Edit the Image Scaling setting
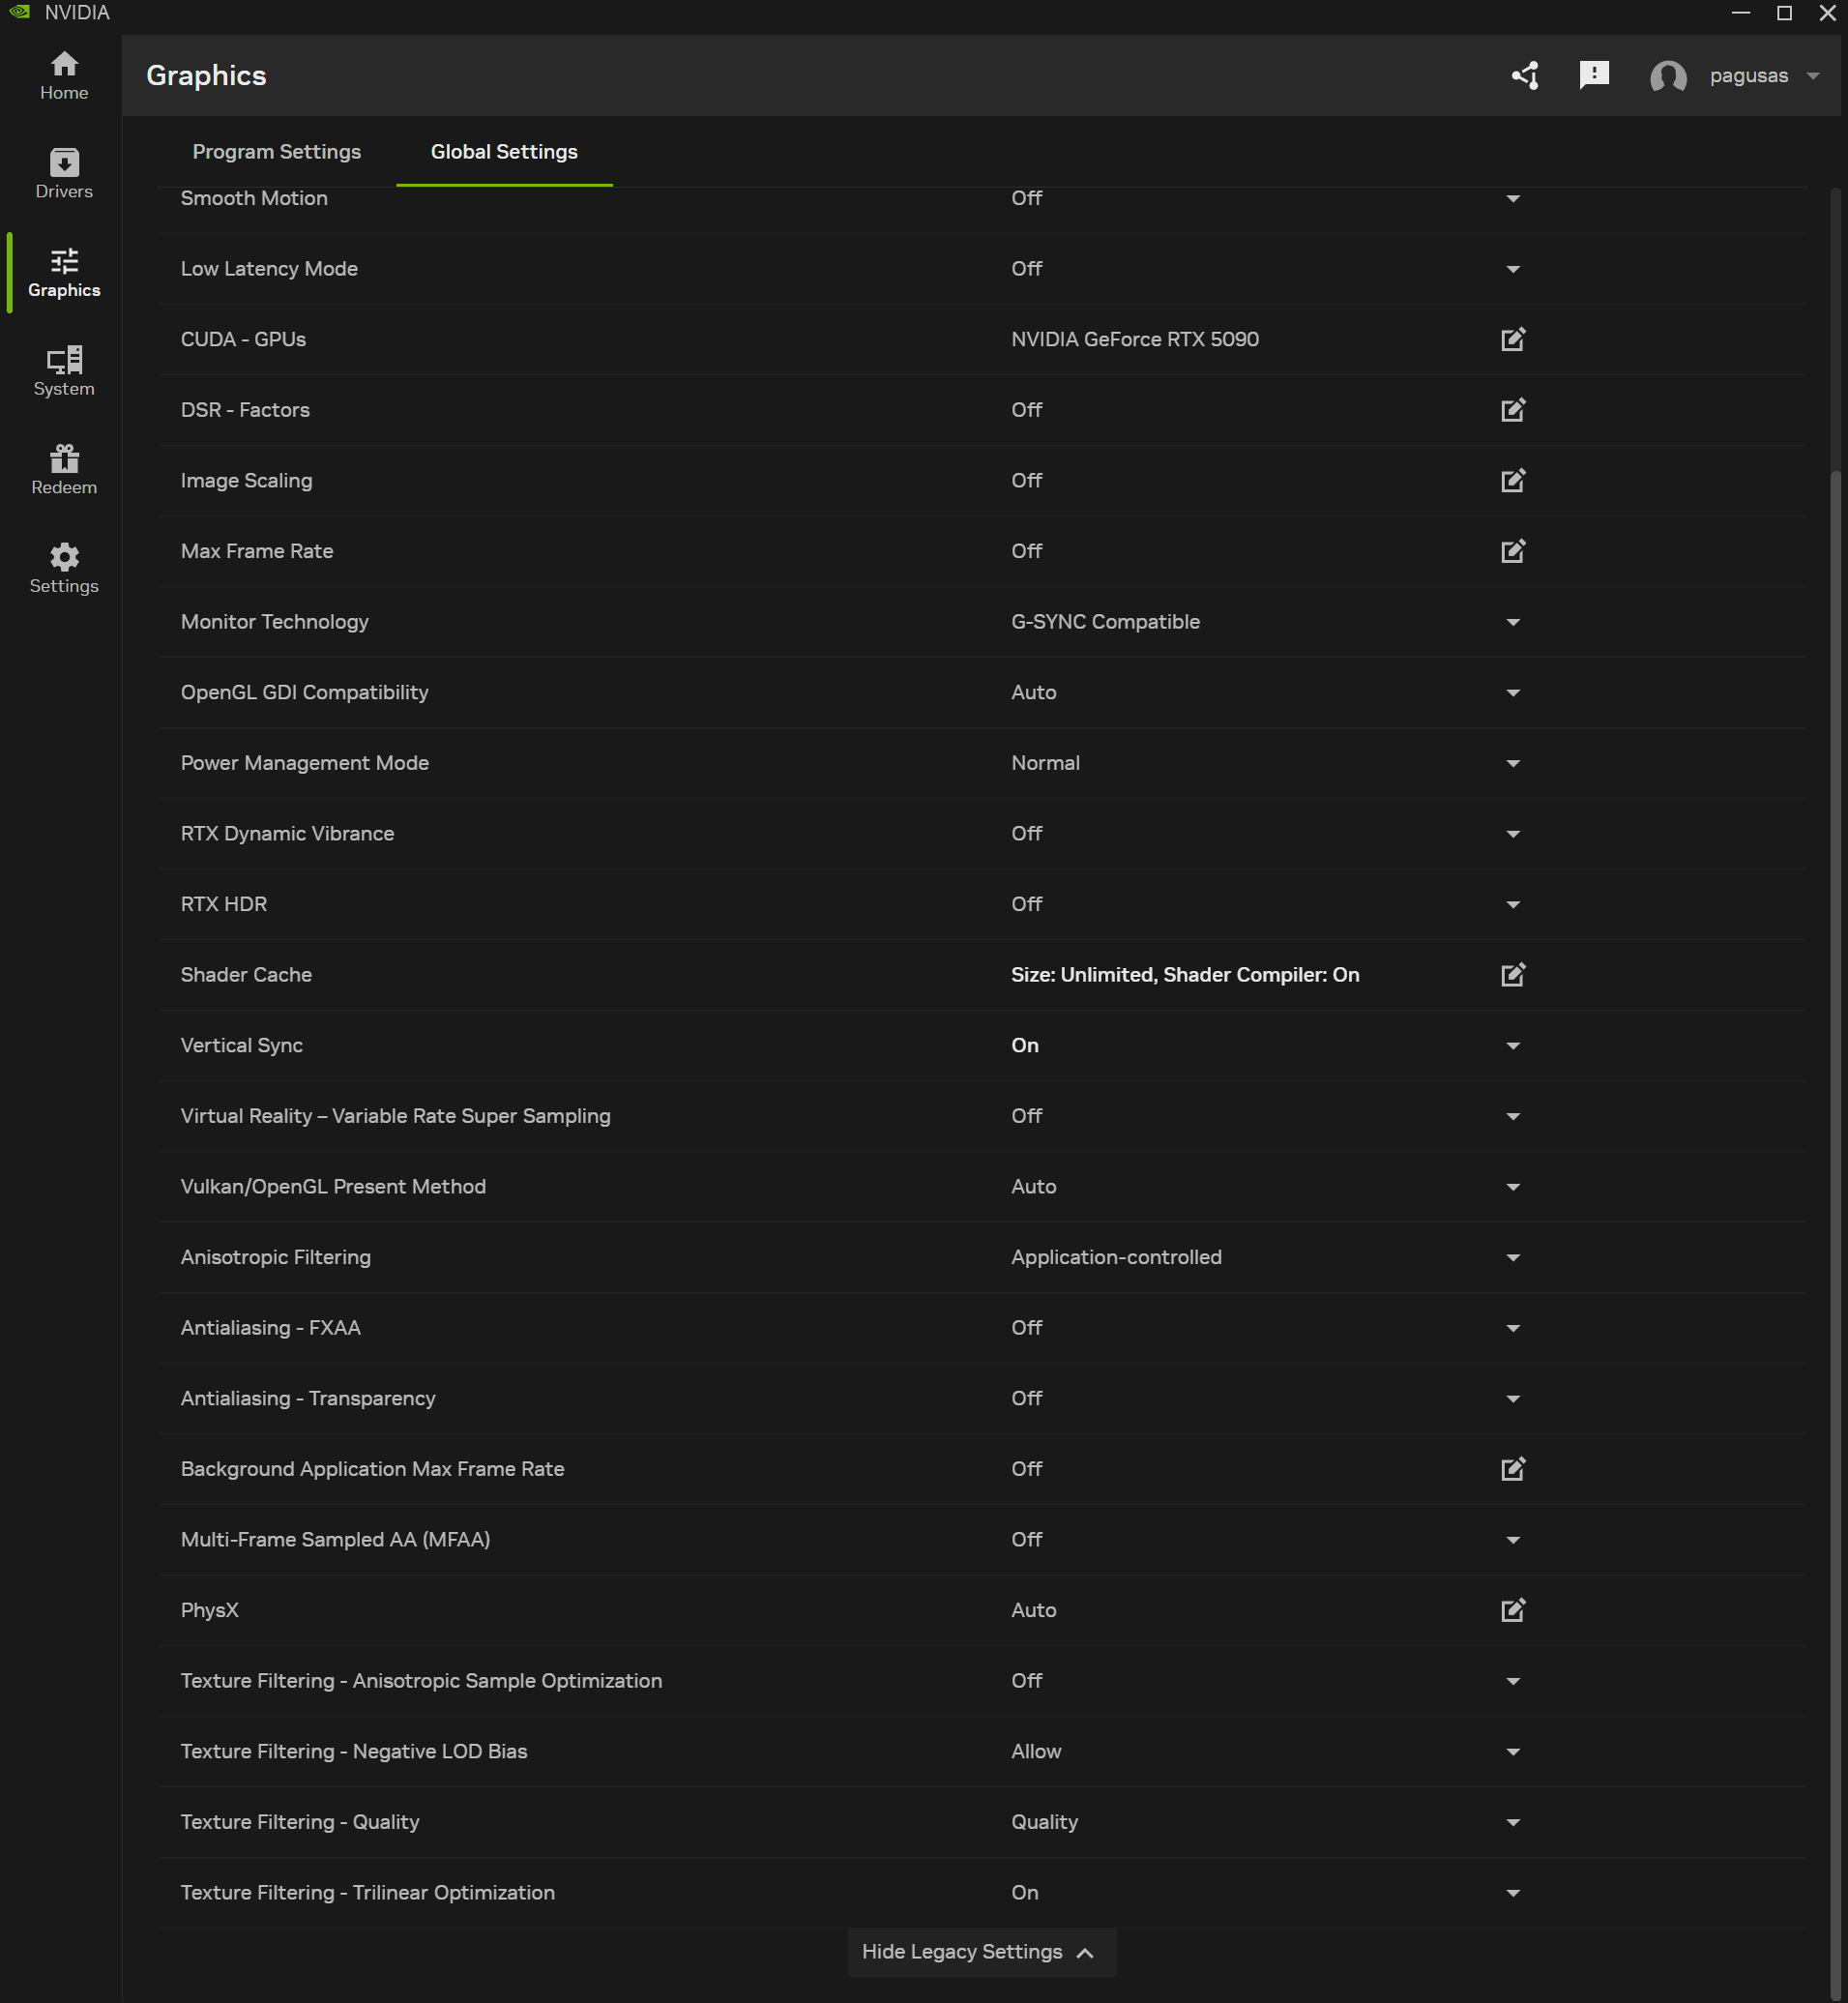Screen dimensions: 1848x2003 coord(1513,480)
